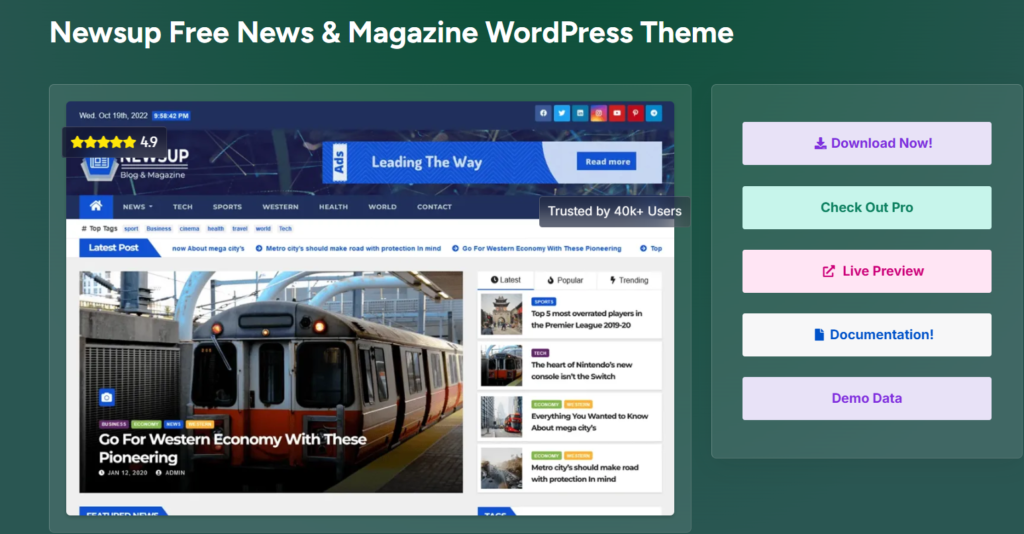Open ticker item Go For Western Economy
The height and width of the screenshot is (534, 1024).
[x=541, y=249]
